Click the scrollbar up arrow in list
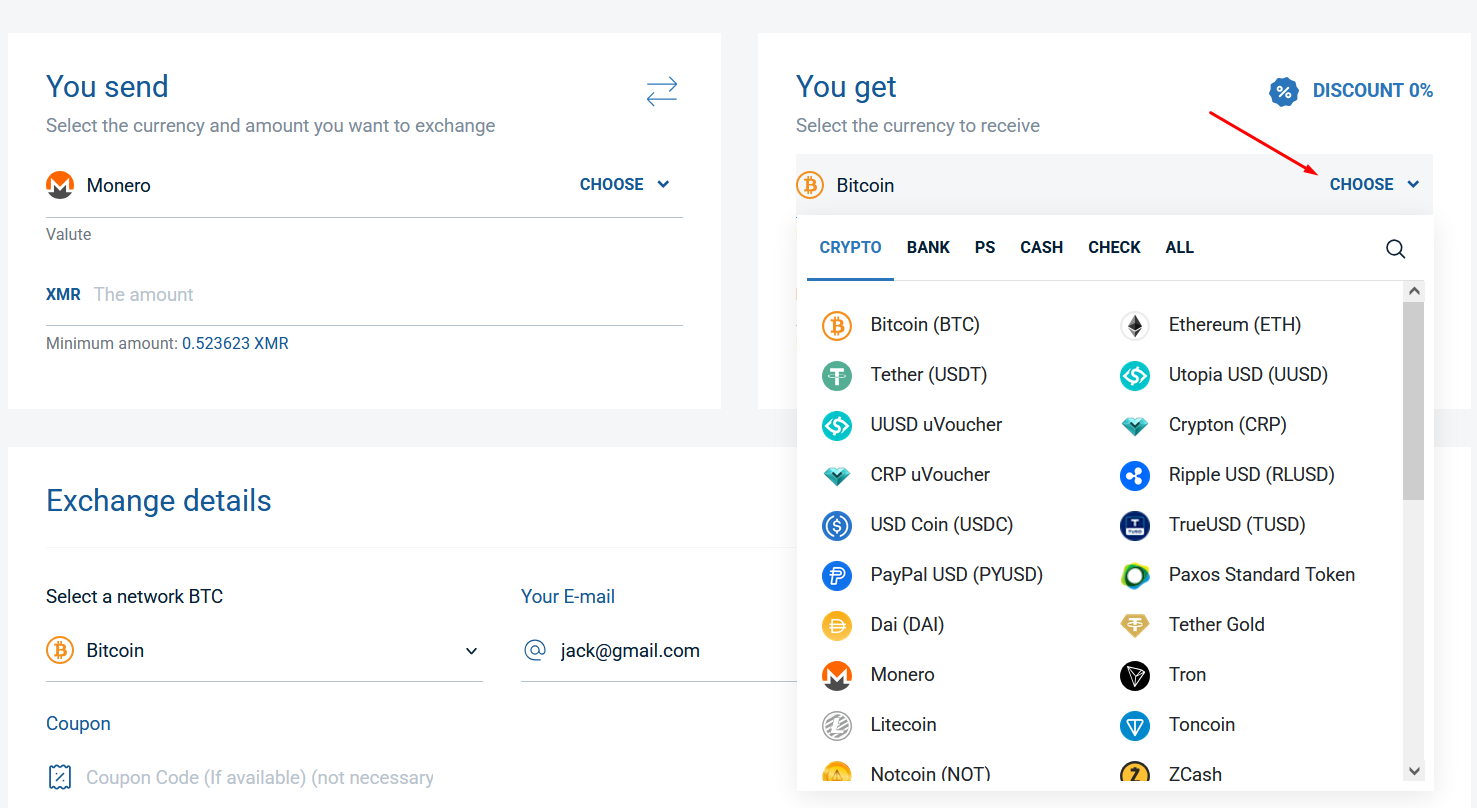 (x=1413, y=291)
